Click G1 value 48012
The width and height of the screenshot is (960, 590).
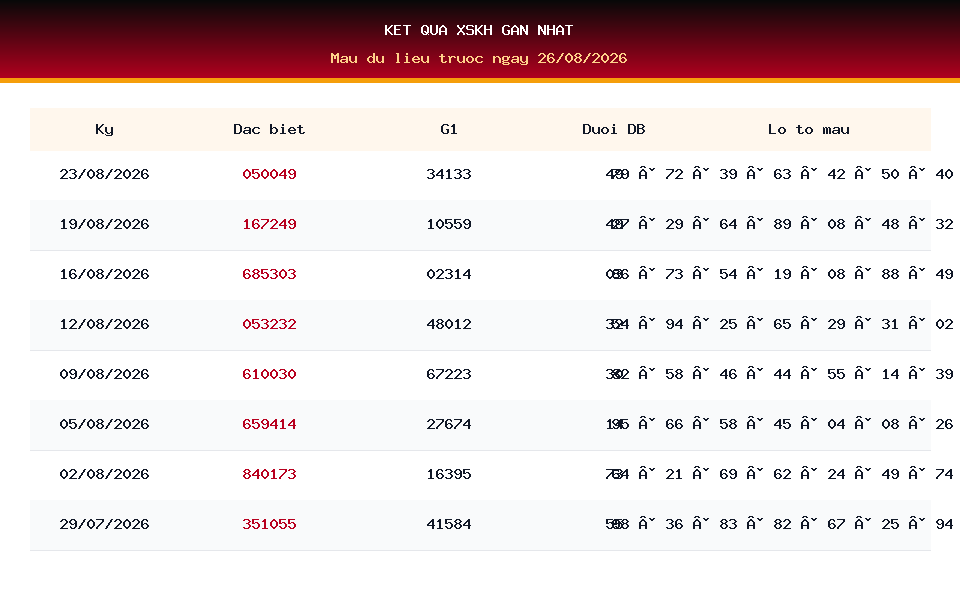tap(449, 324)
